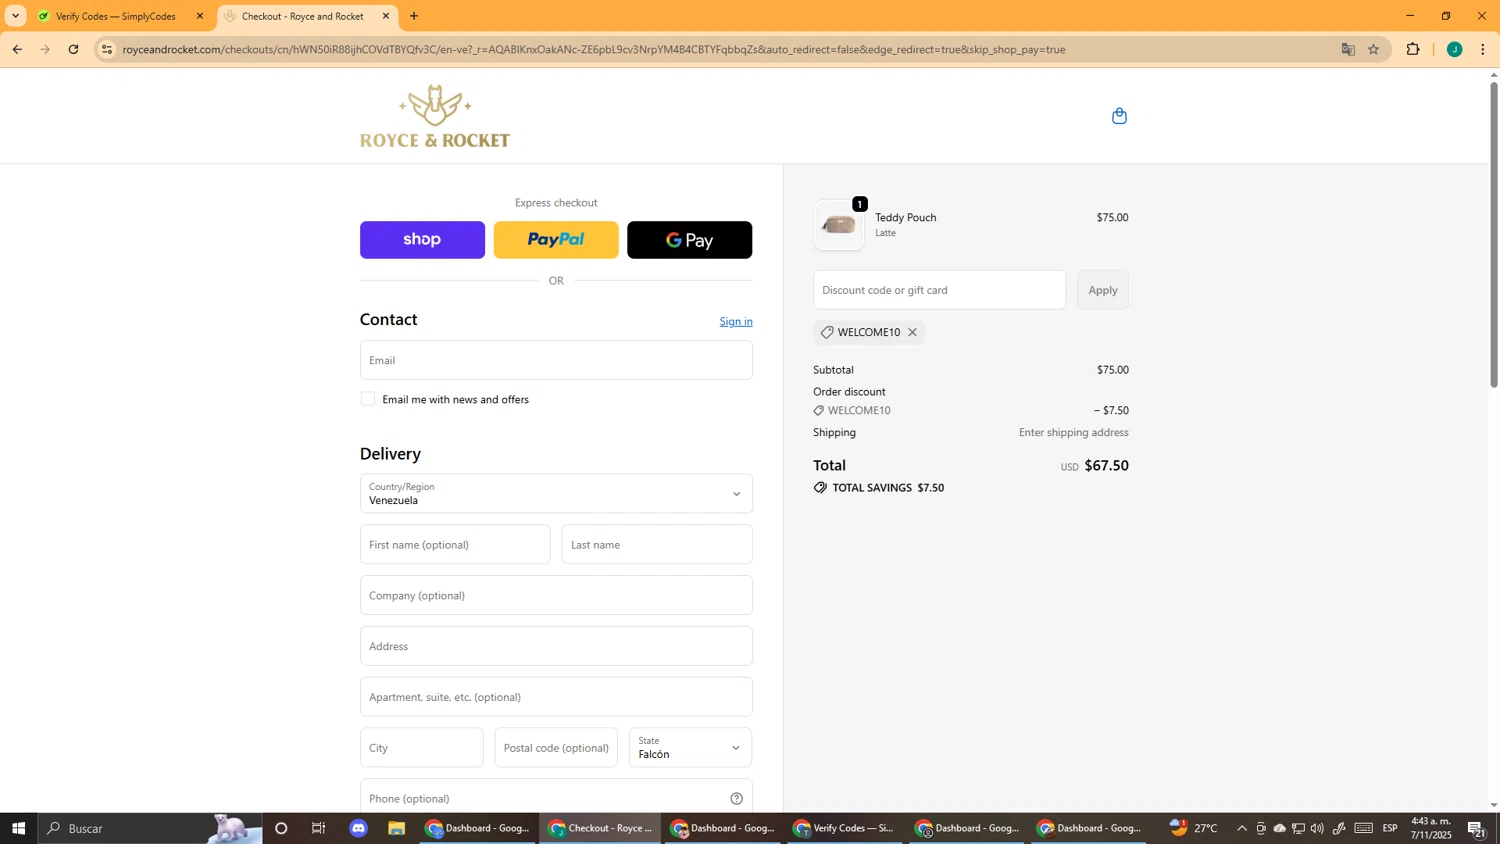
Task: Open the clock showing 4:43 a. m.
Action: click(x=1431, y=828)
